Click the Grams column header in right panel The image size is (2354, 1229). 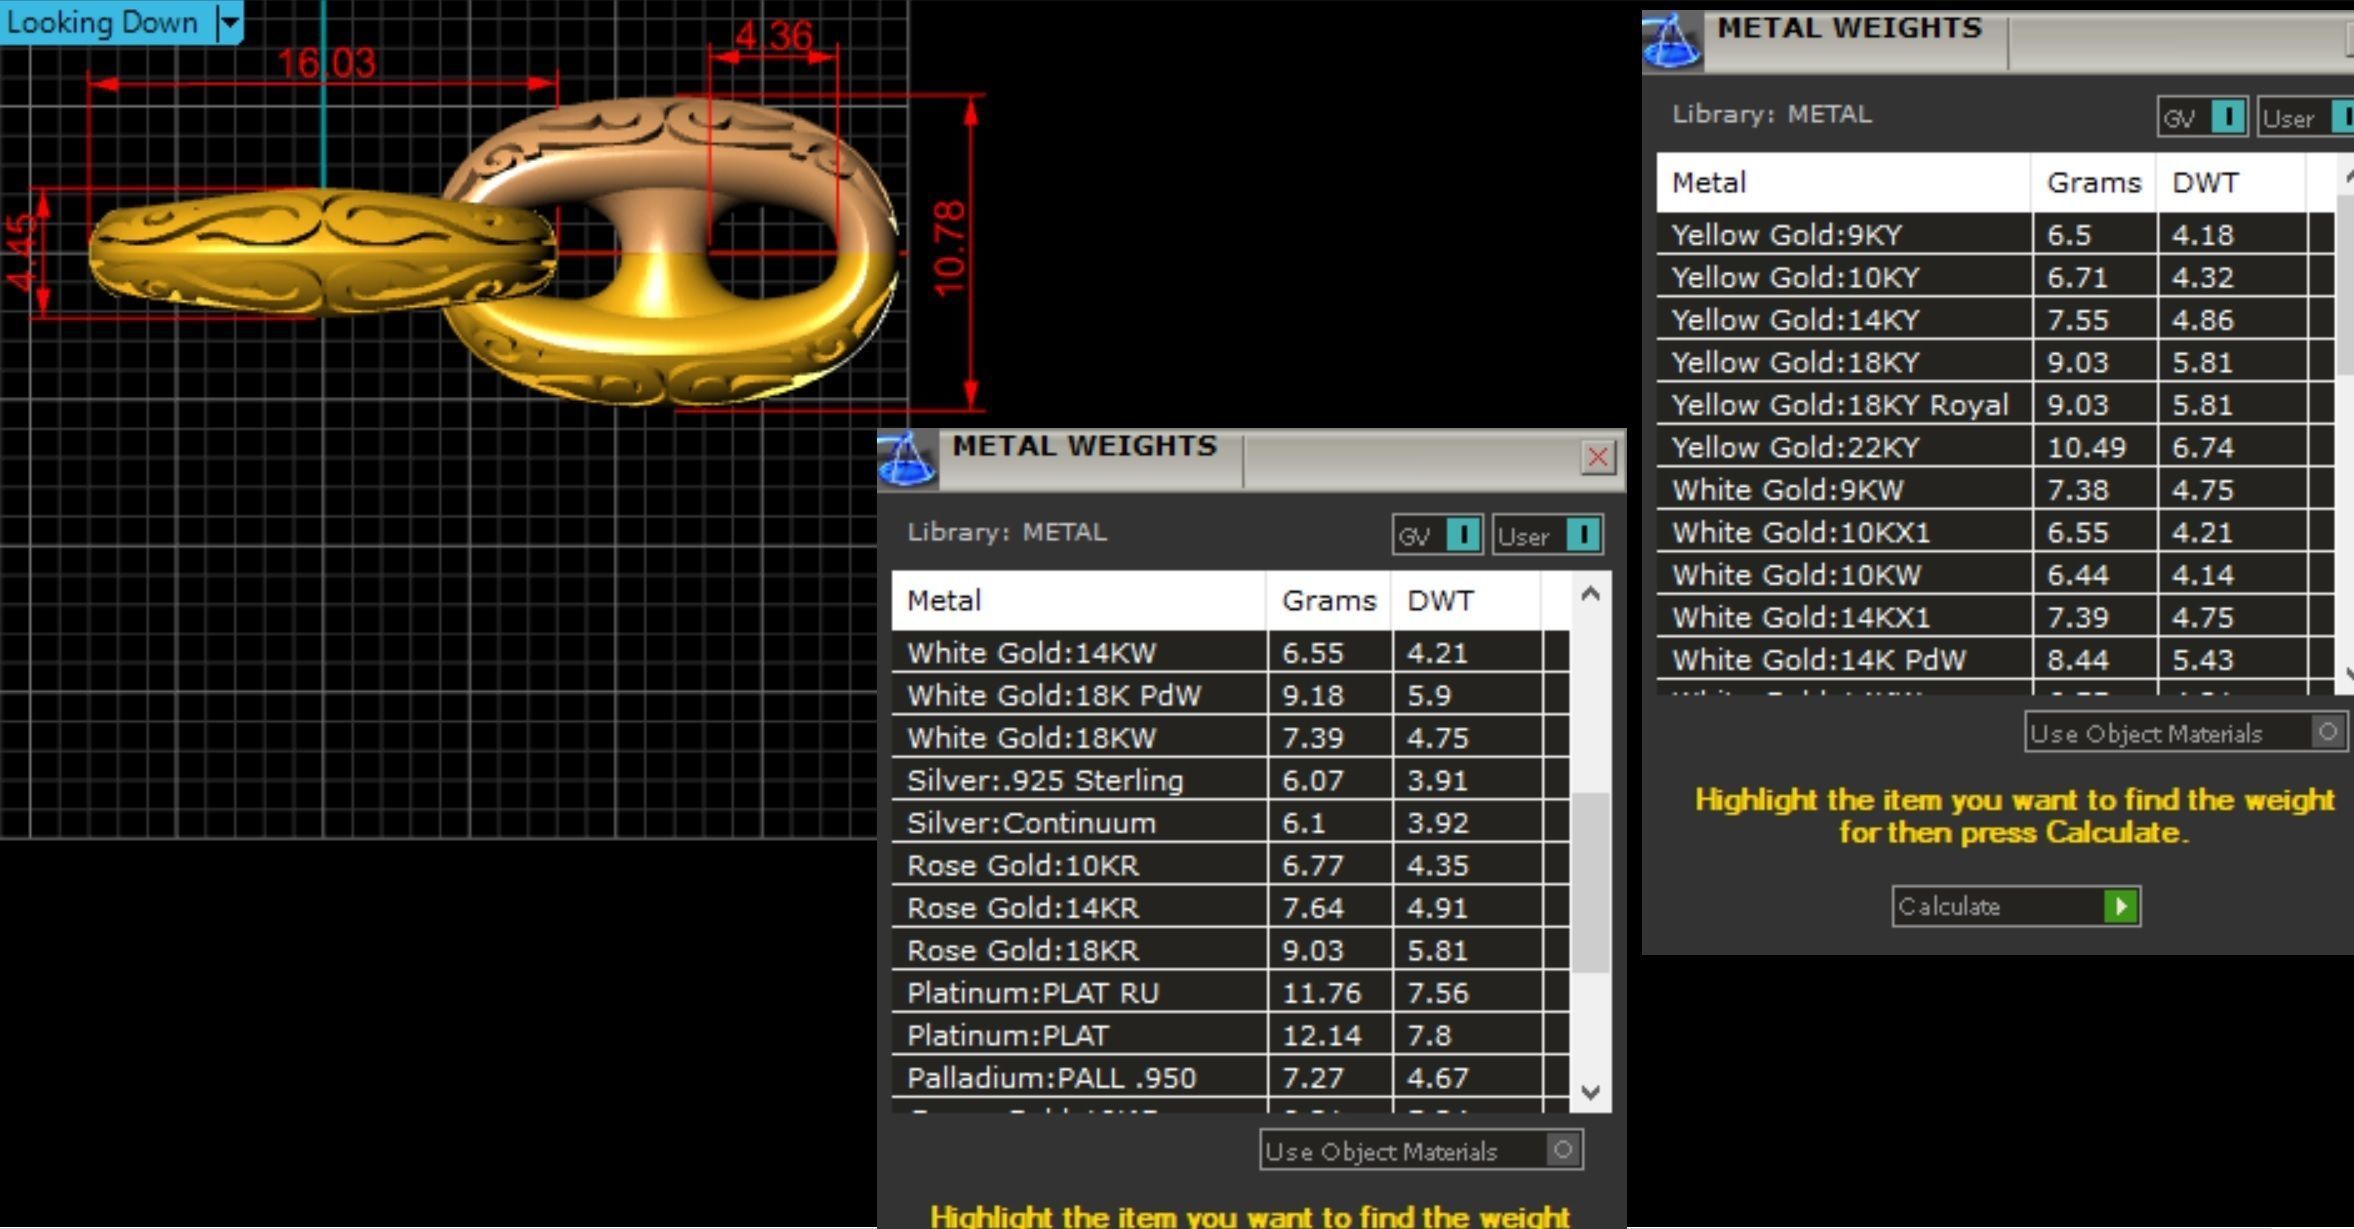coord(2094,182)
